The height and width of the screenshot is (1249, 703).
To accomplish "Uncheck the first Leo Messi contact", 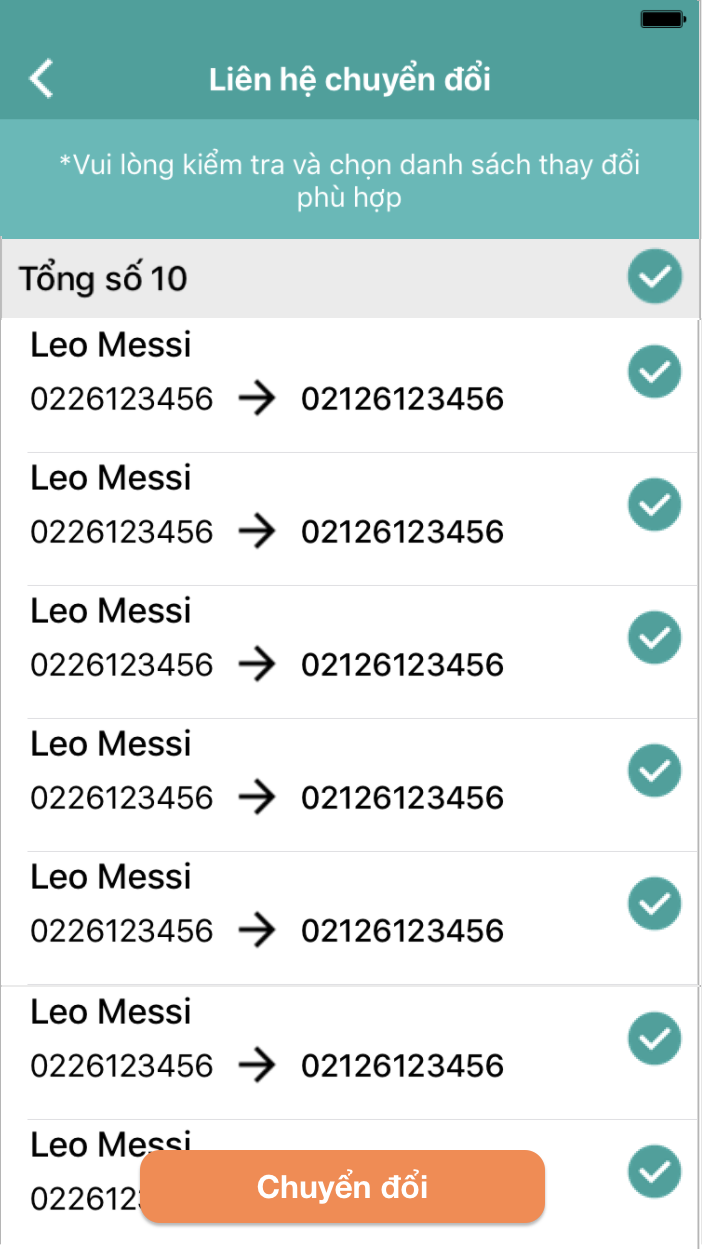I will (655, 371).
